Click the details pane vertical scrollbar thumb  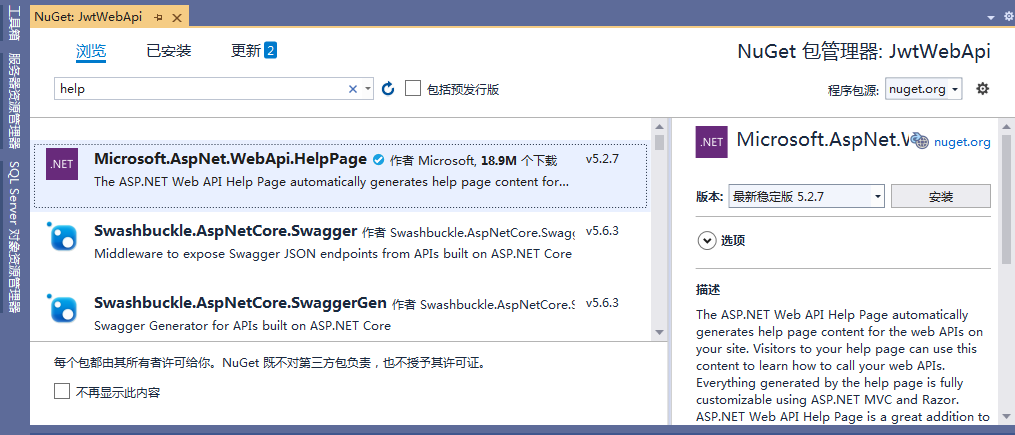[1006, 199]
